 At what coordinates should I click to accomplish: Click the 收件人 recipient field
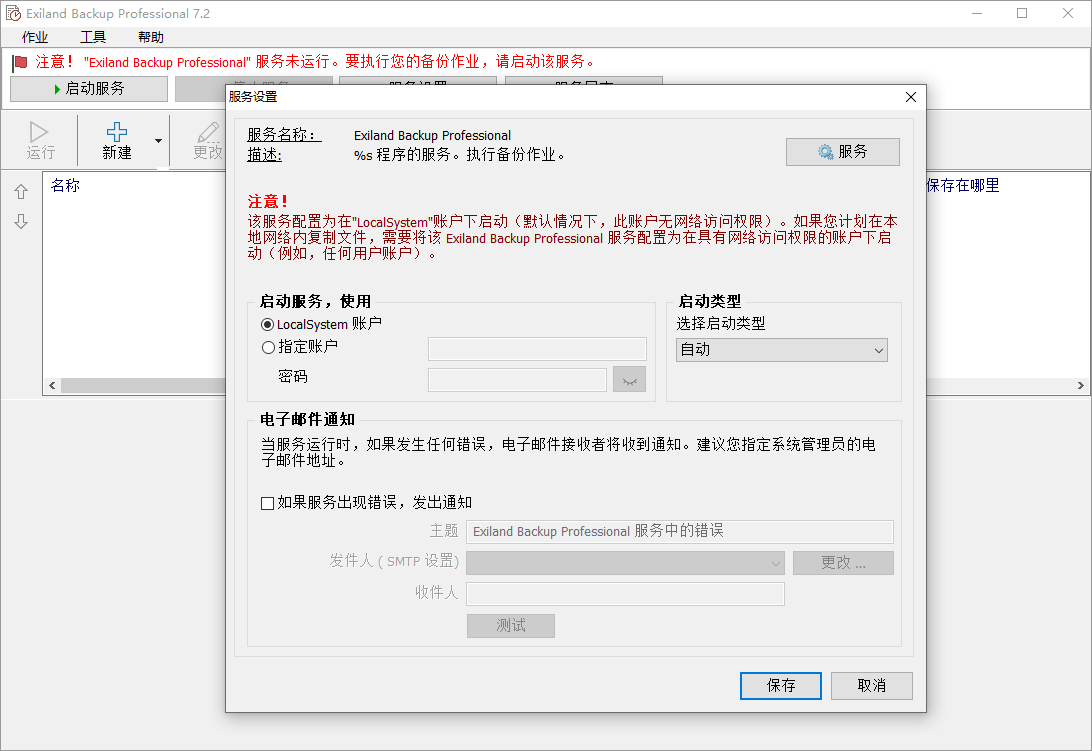point(625,594)
